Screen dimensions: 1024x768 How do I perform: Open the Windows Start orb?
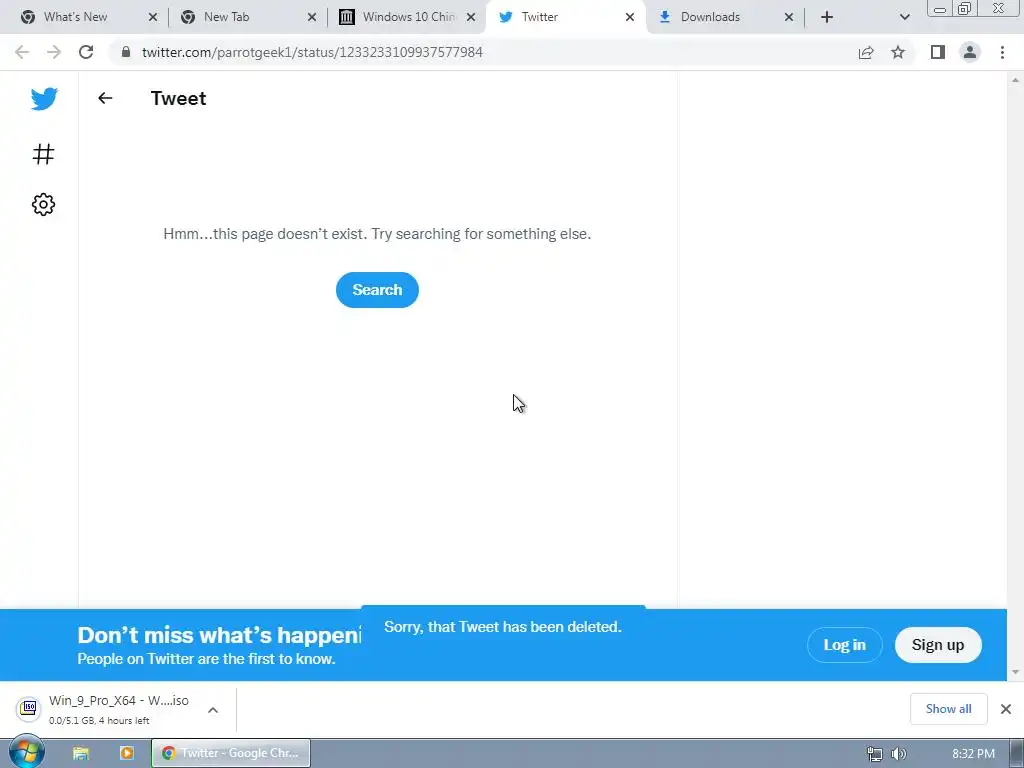[x=26, y=752]
